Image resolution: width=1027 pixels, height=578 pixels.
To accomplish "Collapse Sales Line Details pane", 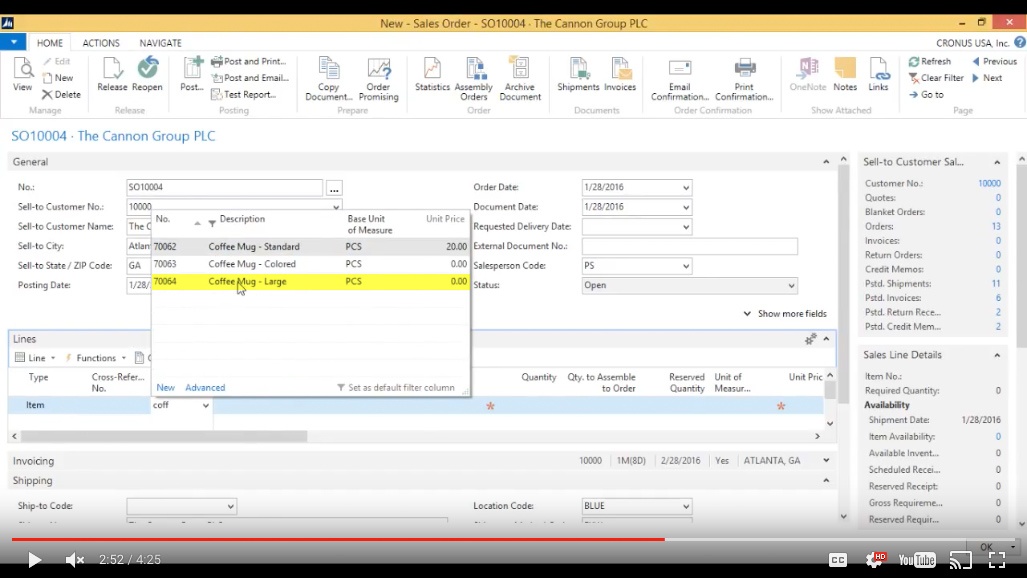I will tap(997, 355).
